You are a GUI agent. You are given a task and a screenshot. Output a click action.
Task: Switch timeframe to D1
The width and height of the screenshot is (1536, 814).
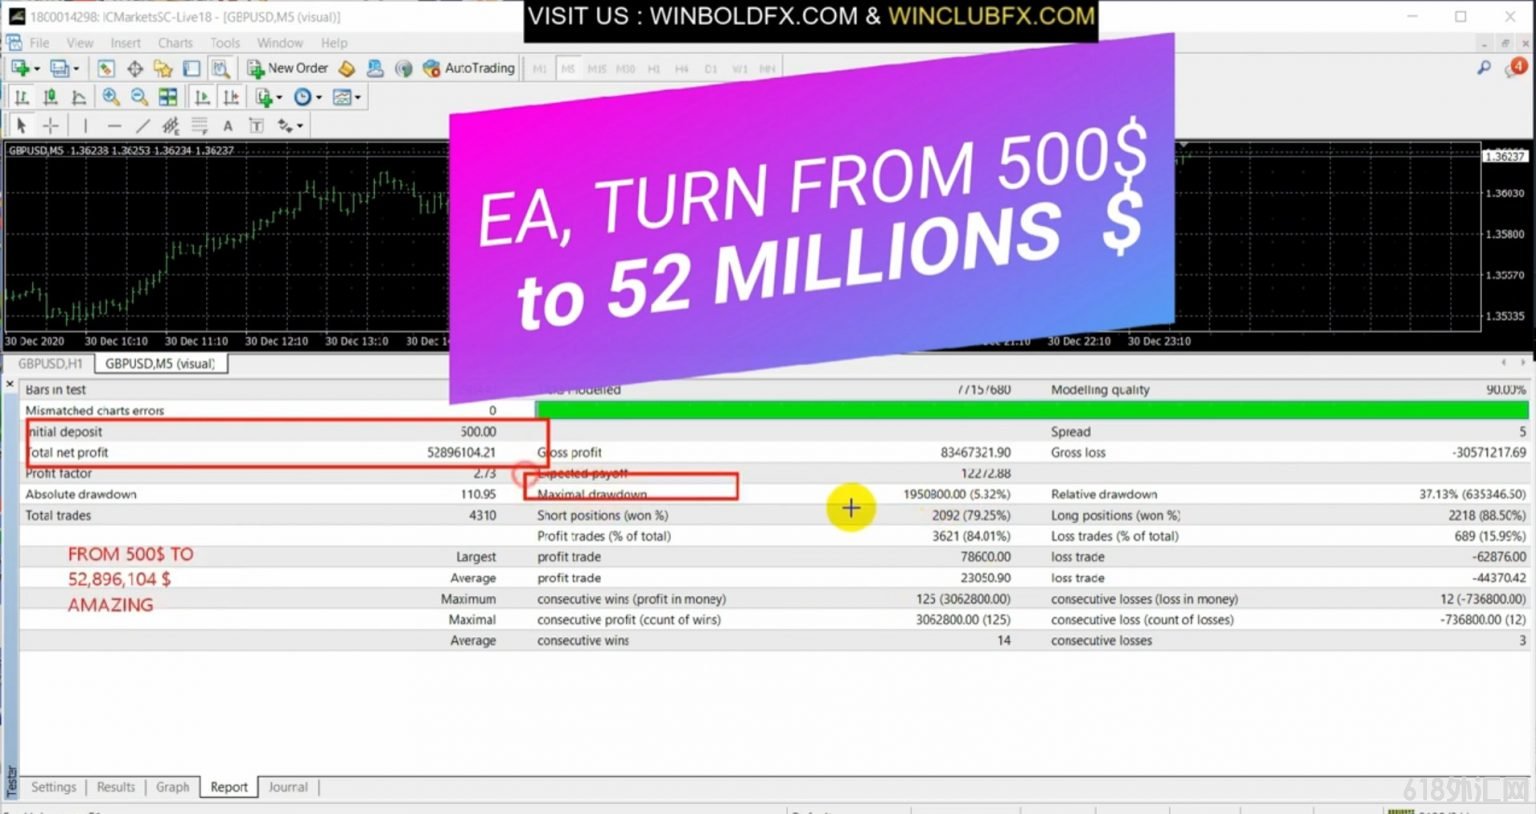711,69
